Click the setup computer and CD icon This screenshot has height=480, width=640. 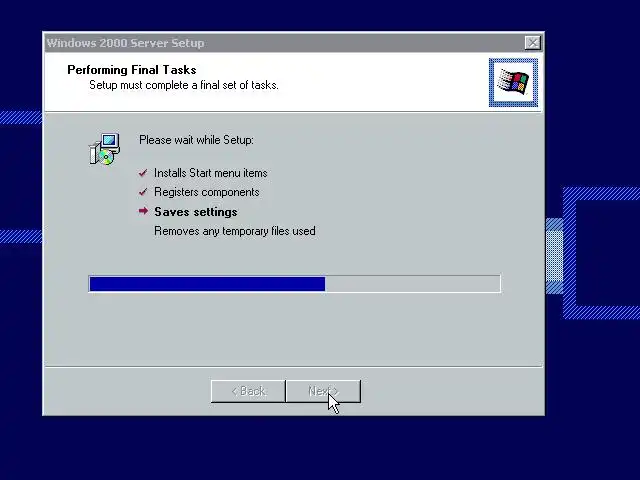(104, 149)
